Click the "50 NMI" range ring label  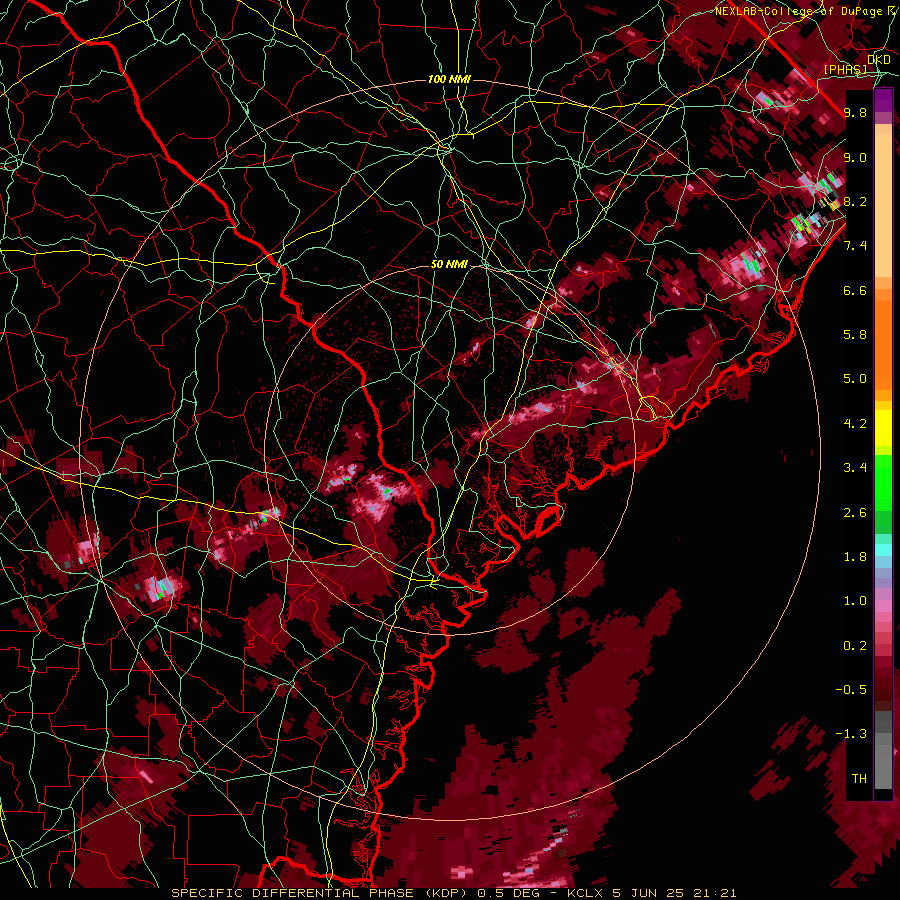coord(449,265)
